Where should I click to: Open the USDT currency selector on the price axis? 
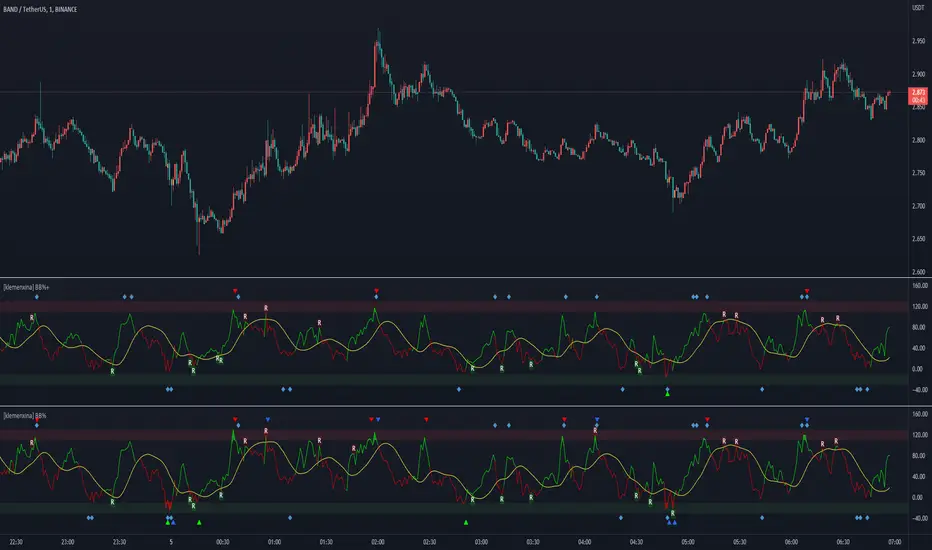tap(916, 9)
